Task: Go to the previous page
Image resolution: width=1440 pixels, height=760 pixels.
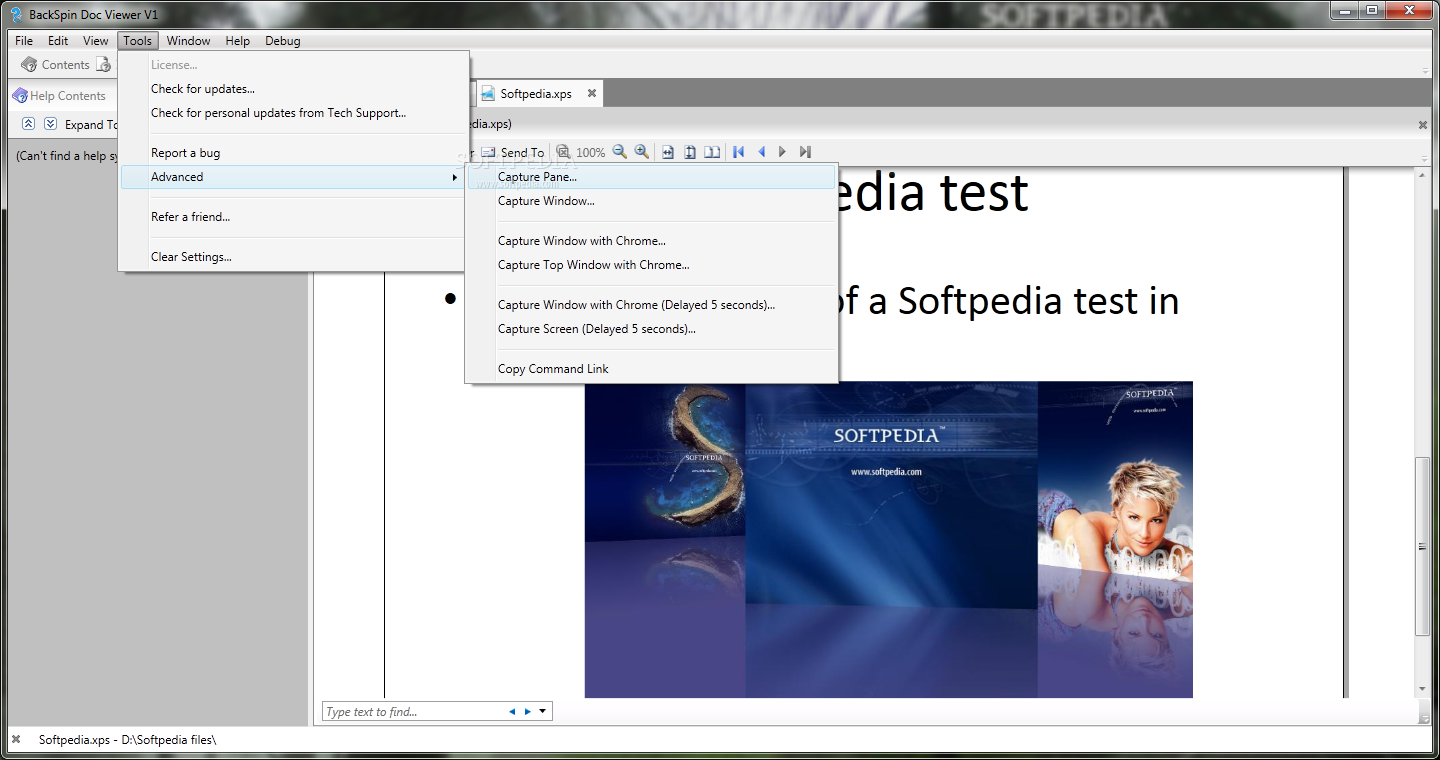Action: pos(762,152)
